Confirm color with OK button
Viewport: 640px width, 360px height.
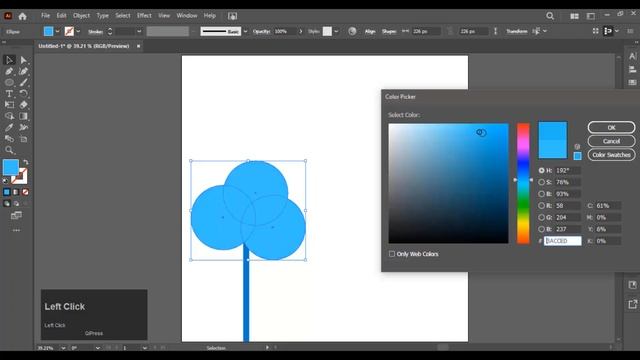[x=611, y=127]
